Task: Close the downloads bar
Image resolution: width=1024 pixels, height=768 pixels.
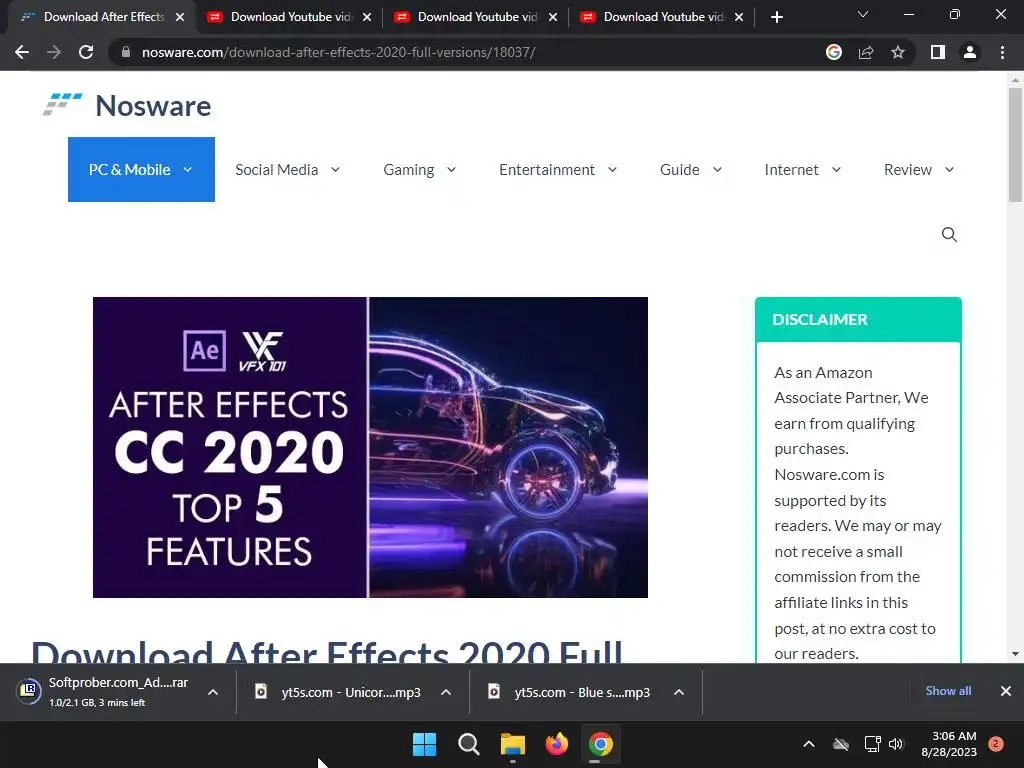Action: (1006, 691)
